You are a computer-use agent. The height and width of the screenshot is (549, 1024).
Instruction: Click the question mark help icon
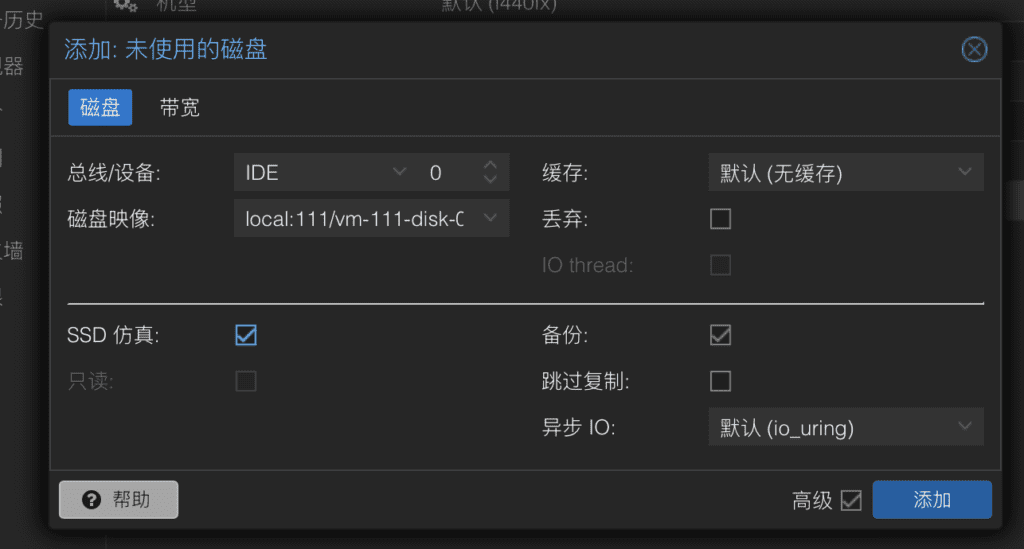[91, 500]
